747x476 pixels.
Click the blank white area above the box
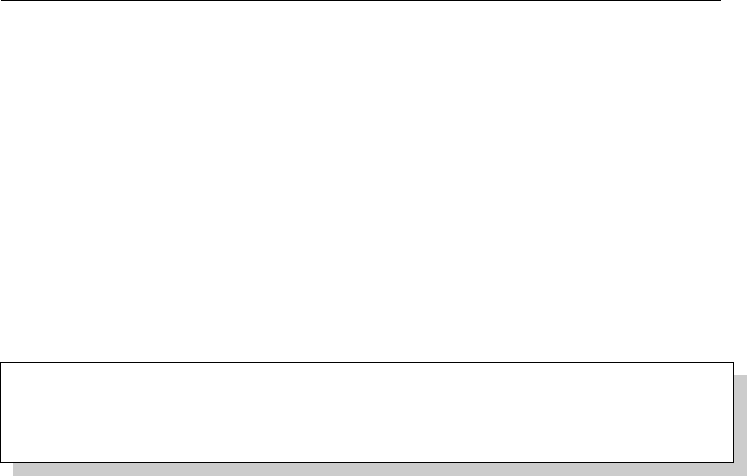click(x=367, y=181)
